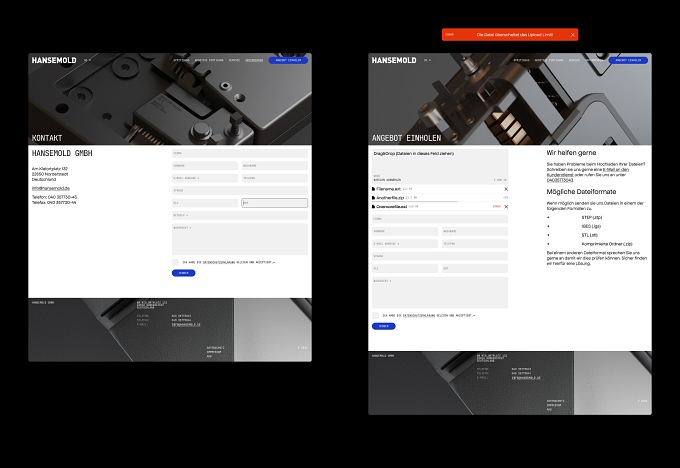This screenshot has width=680, height=468.
Task: Focus the Telefon field in Angebot form
Action: point(475,244)
